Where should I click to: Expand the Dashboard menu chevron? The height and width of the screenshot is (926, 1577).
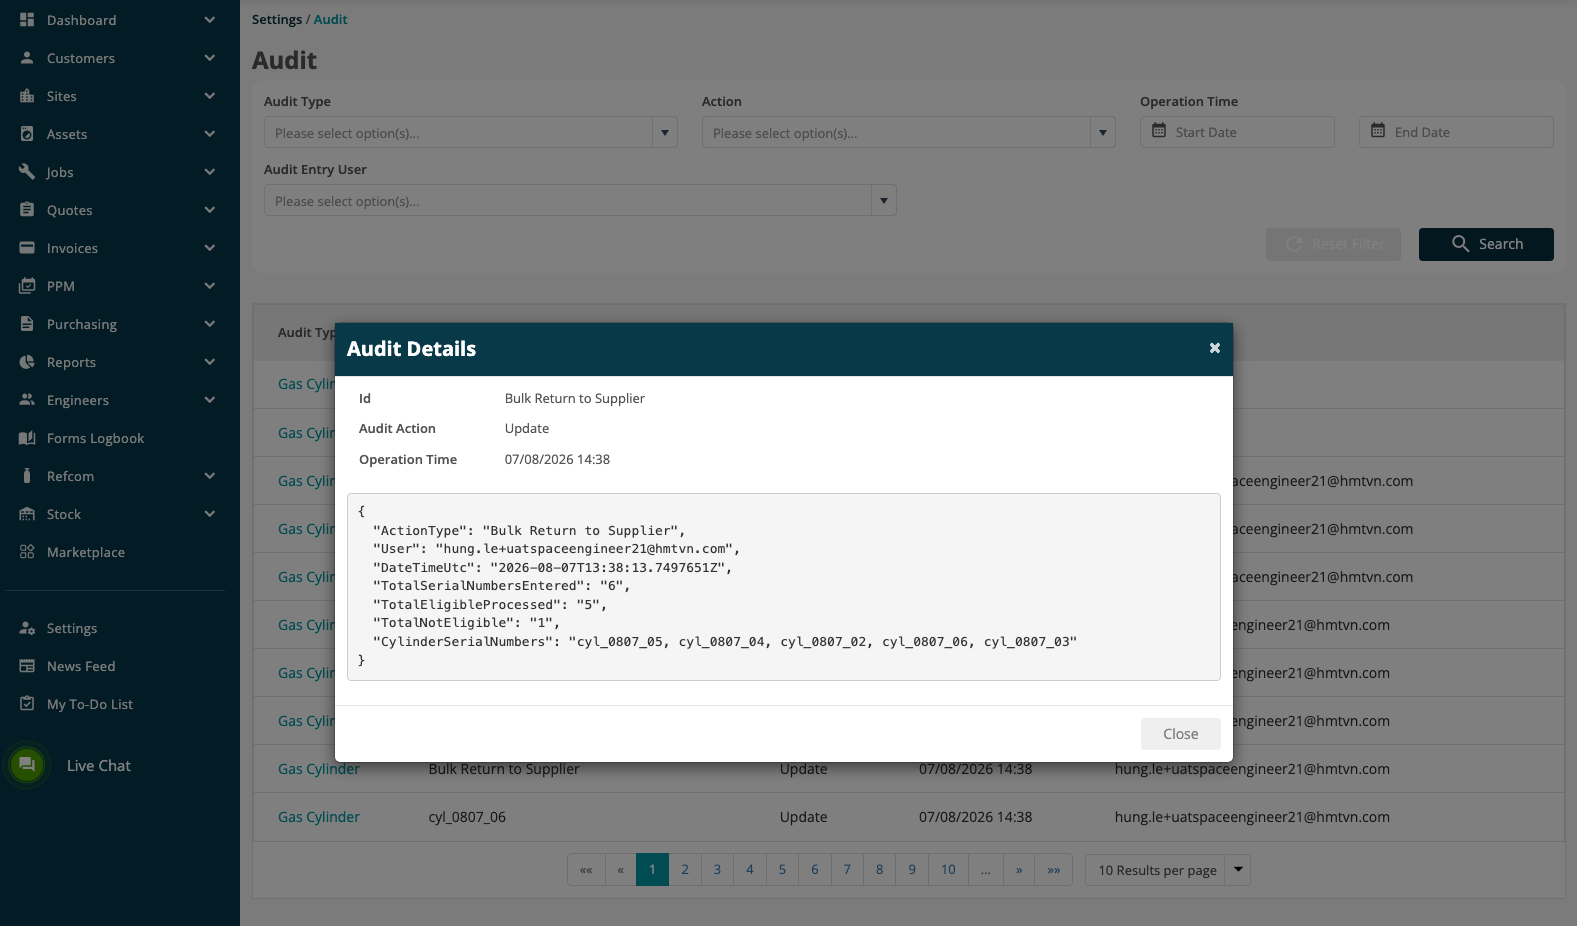coord(210,20)
